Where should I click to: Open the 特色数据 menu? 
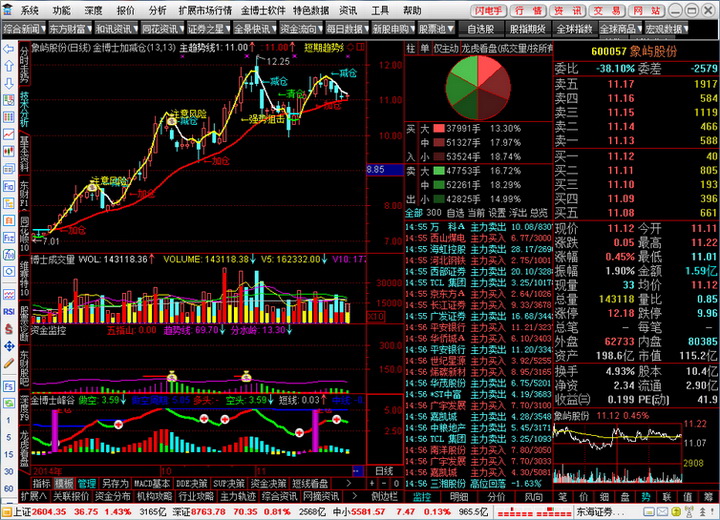point(311,10)
